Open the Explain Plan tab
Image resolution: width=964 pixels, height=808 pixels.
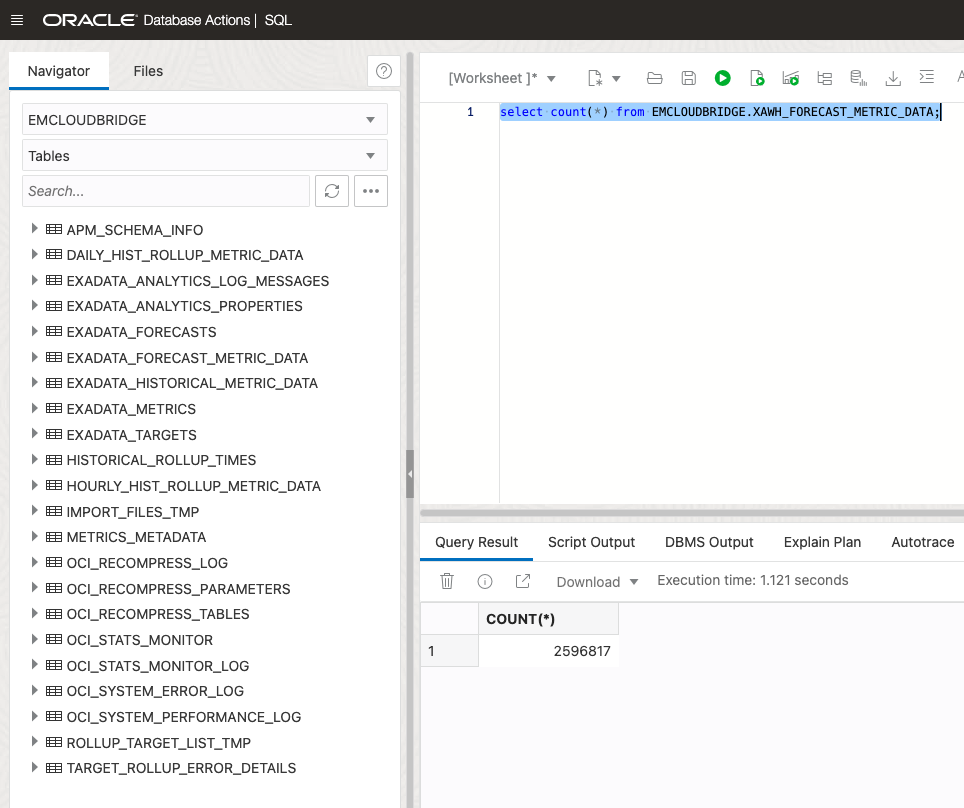(822, 542)
